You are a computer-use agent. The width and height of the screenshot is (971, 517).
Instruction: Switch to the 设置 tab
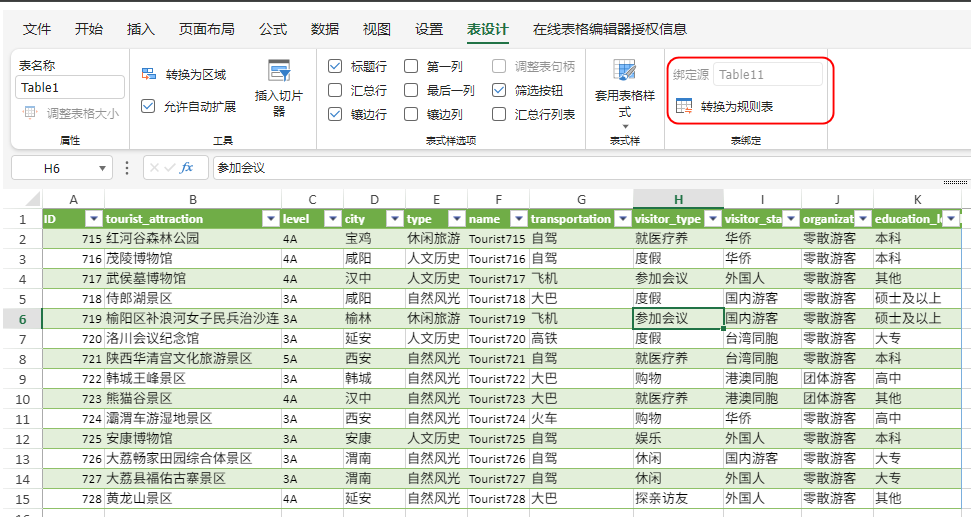tap(429, 29)
